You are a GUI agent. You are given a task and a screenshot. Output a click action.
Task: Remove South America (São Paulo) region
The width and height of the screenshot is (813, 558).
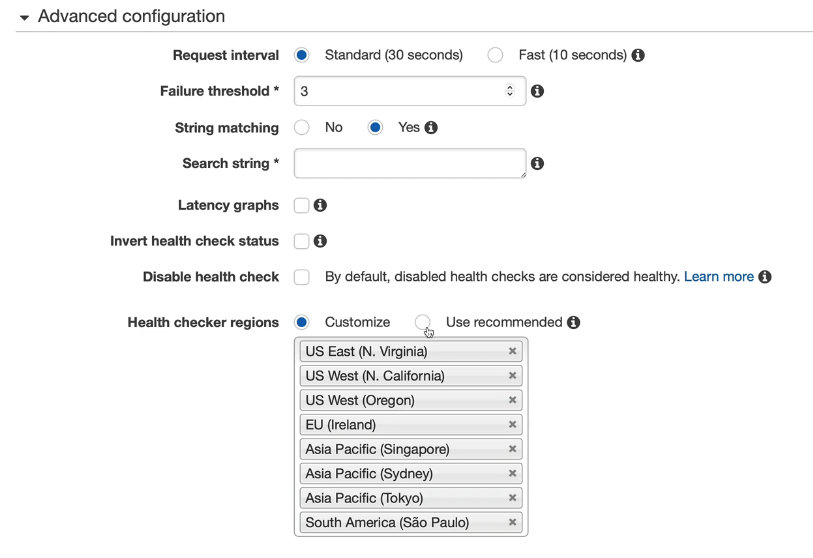[x=512, y=522]
